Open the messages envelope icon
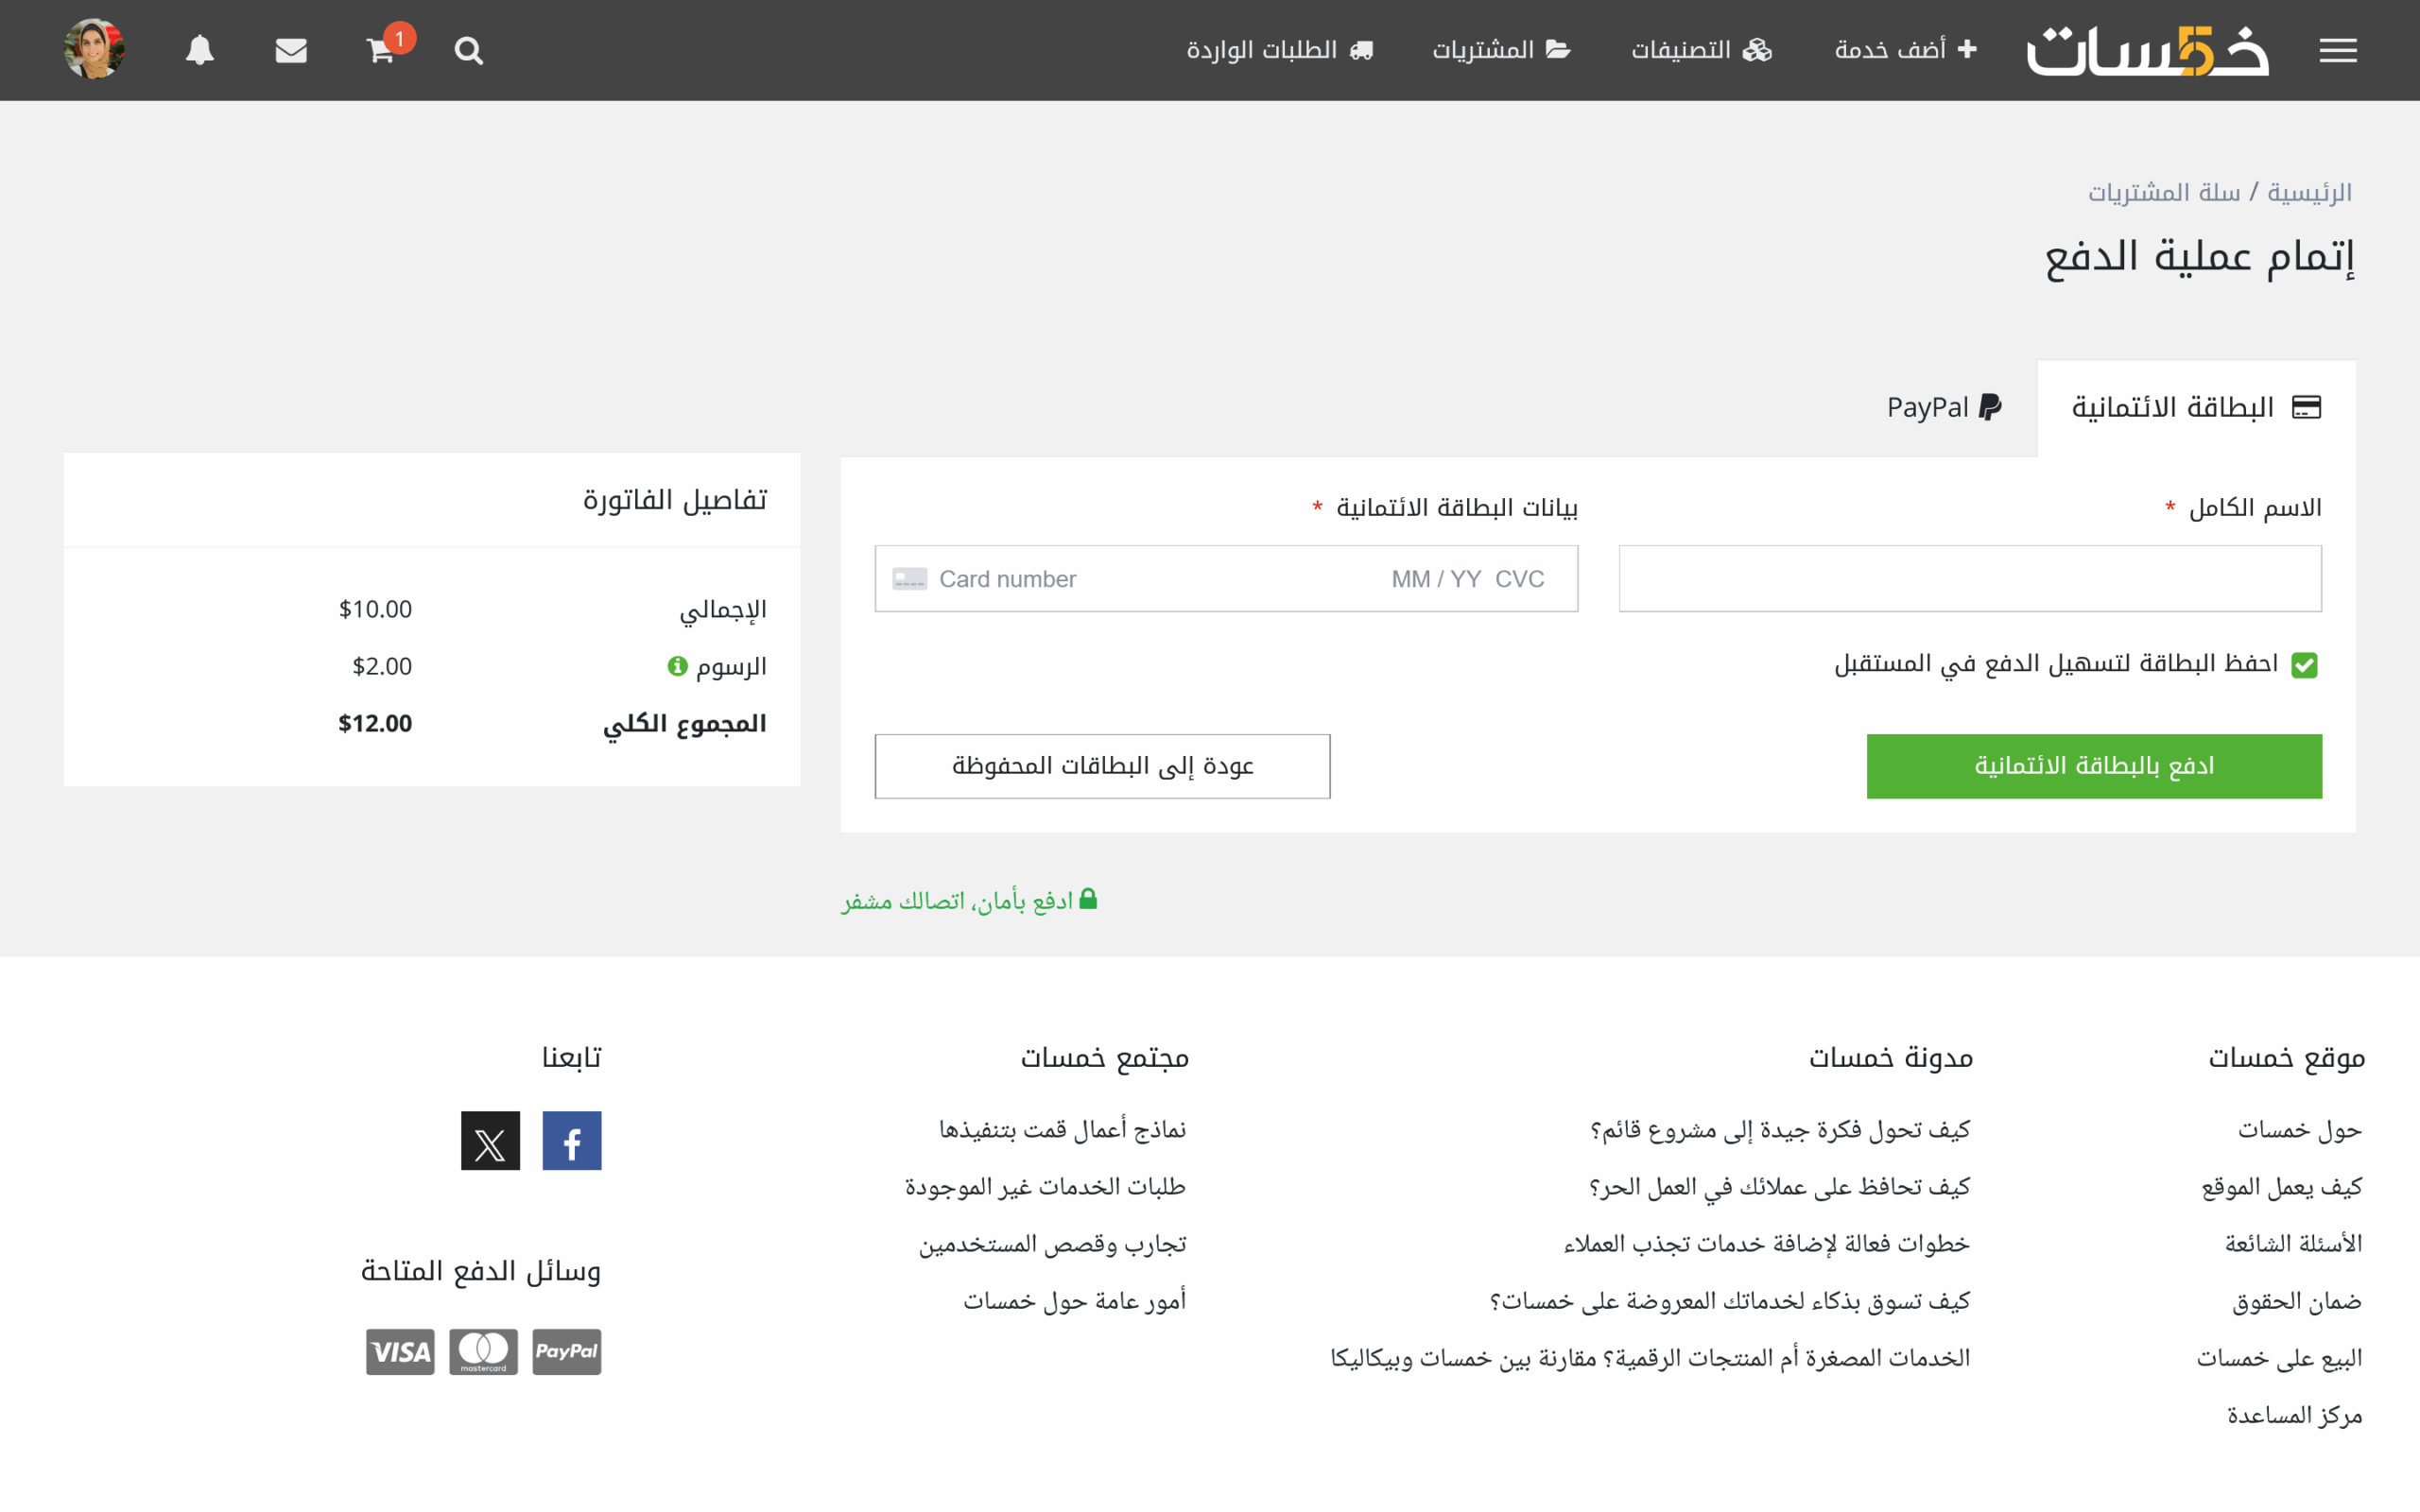 [291, 50]
